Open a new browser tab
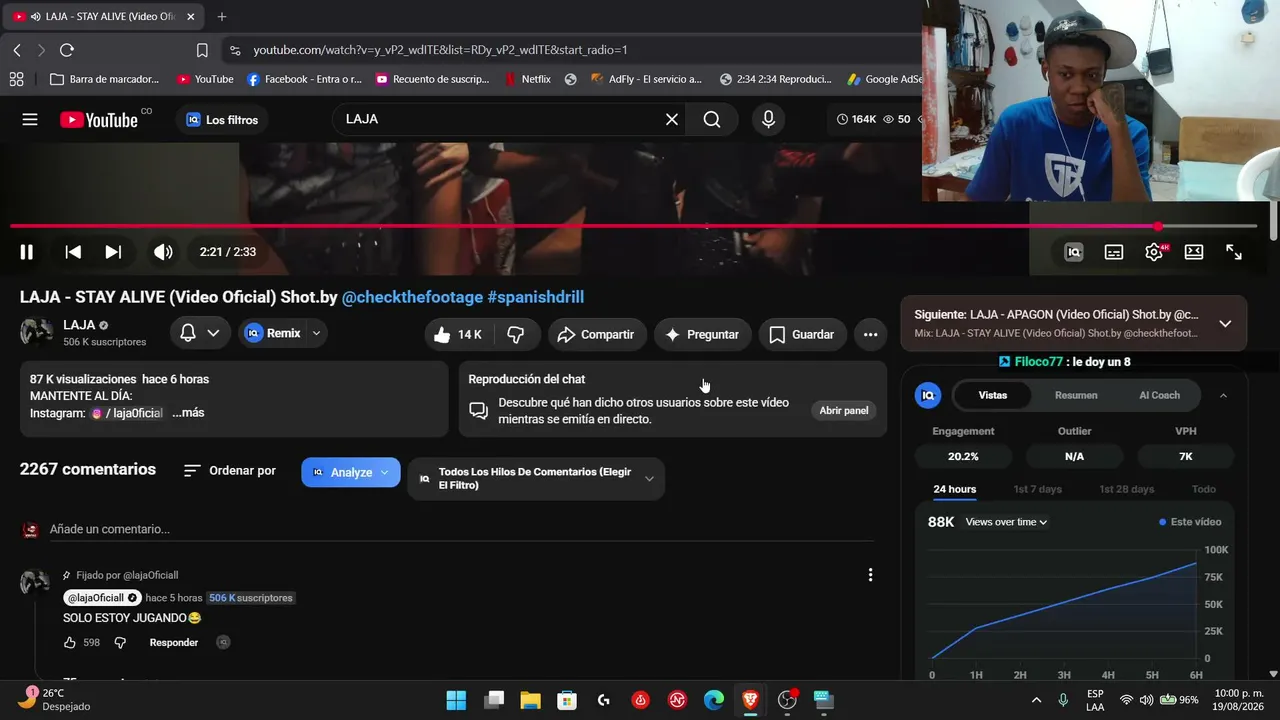The height and width of the screenshot is (720, 1280). pyautogui.click(x=222, y=16)
